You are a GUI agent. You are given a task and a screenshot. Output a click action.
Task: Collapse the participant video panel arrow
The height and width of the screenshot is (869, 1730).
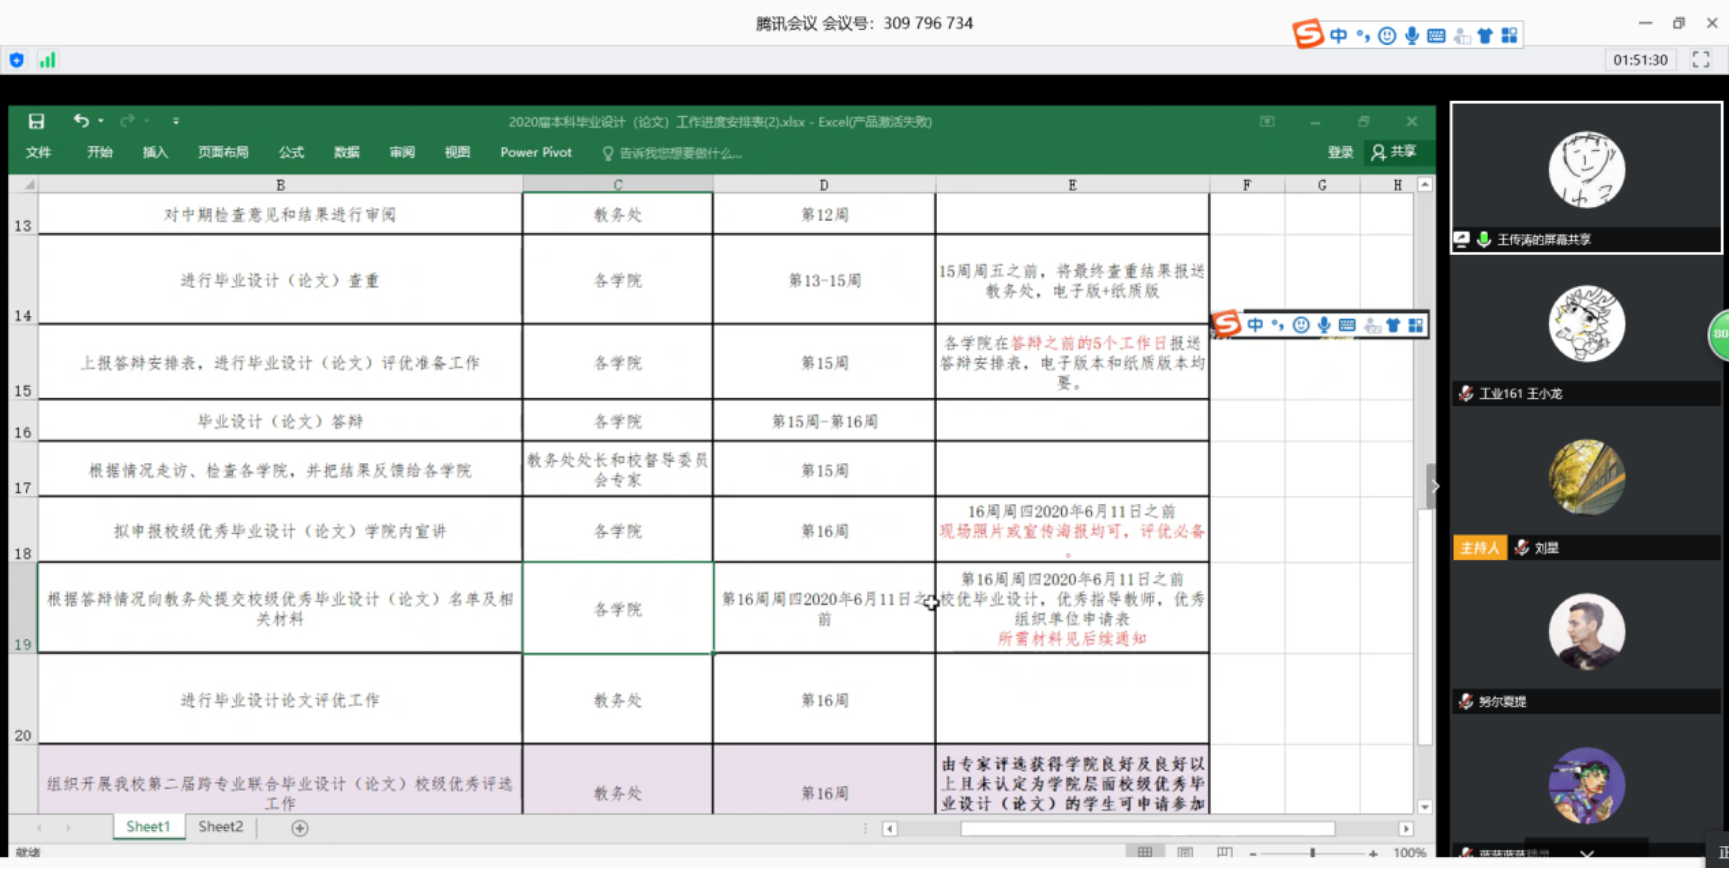coord(1435,487)
